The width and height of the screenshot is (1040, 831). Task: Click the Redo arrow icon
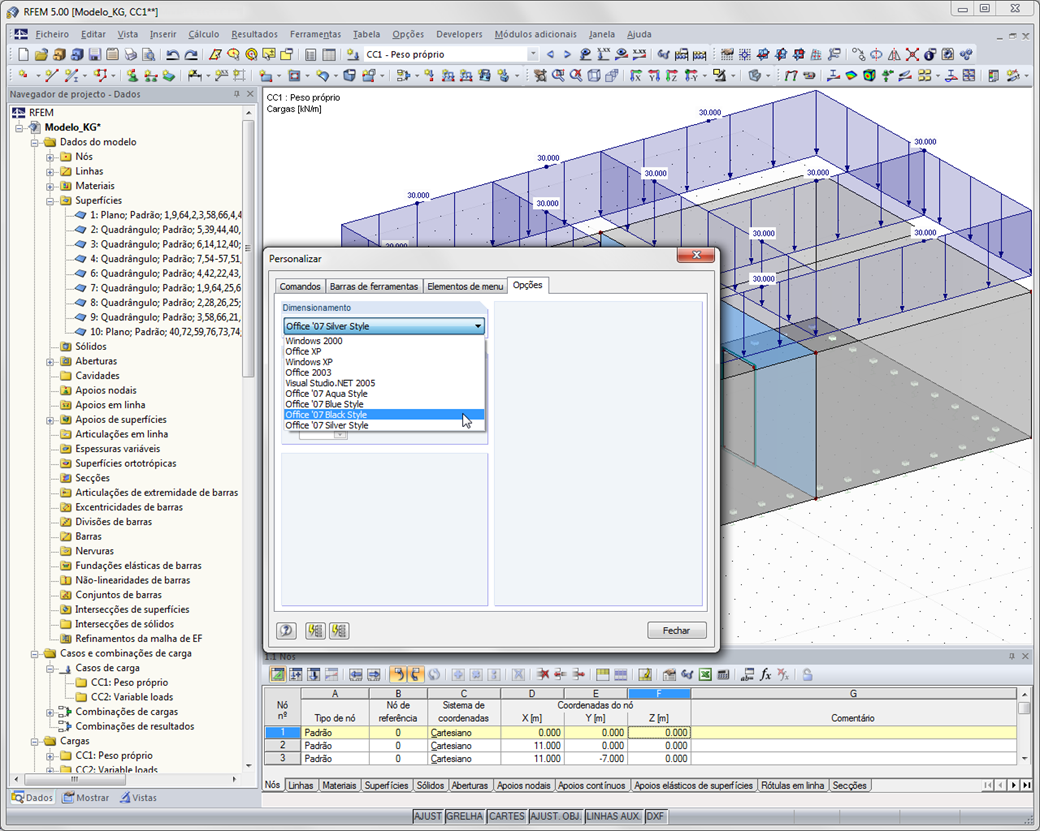tap(190, 54)
